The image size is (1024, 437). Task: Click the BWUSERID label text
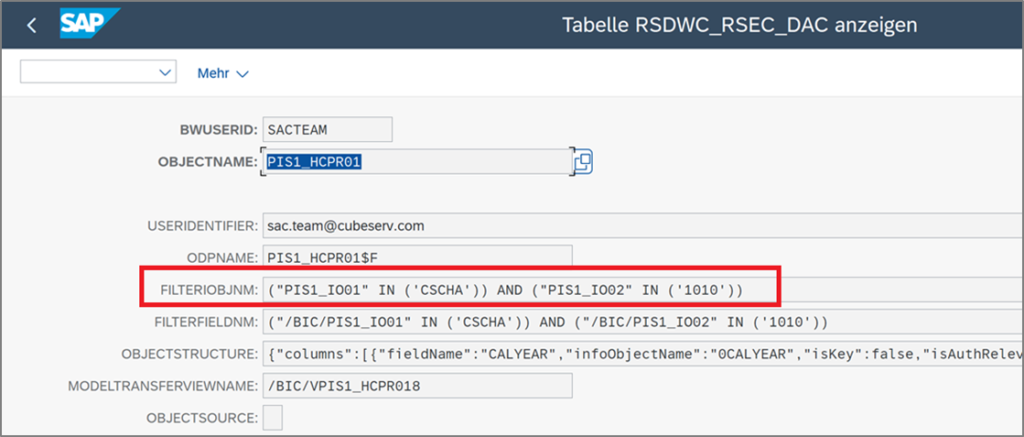coord(218,130)
